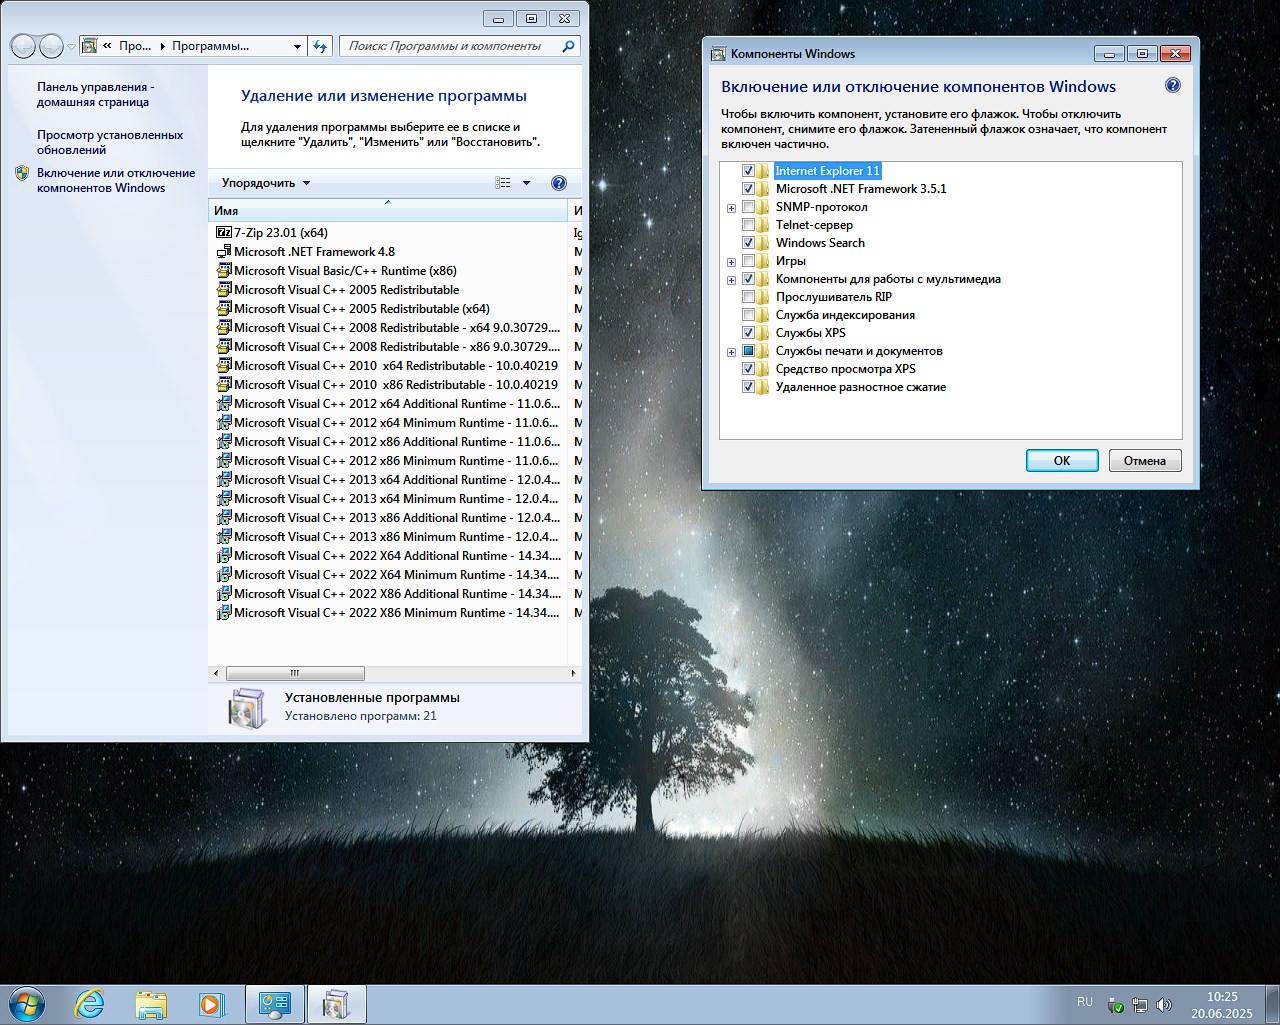
Task: Click the Back arrow in Programs window
Action: click(23, 46)
